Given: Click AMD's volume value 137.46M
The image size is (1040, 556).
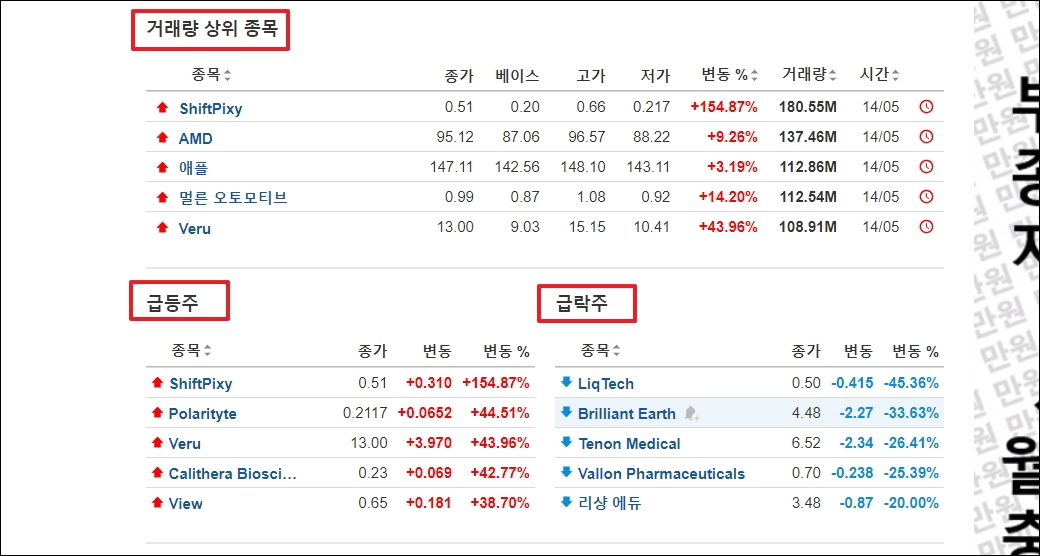Looking at the screenshot, I should [x=807, y=137].
